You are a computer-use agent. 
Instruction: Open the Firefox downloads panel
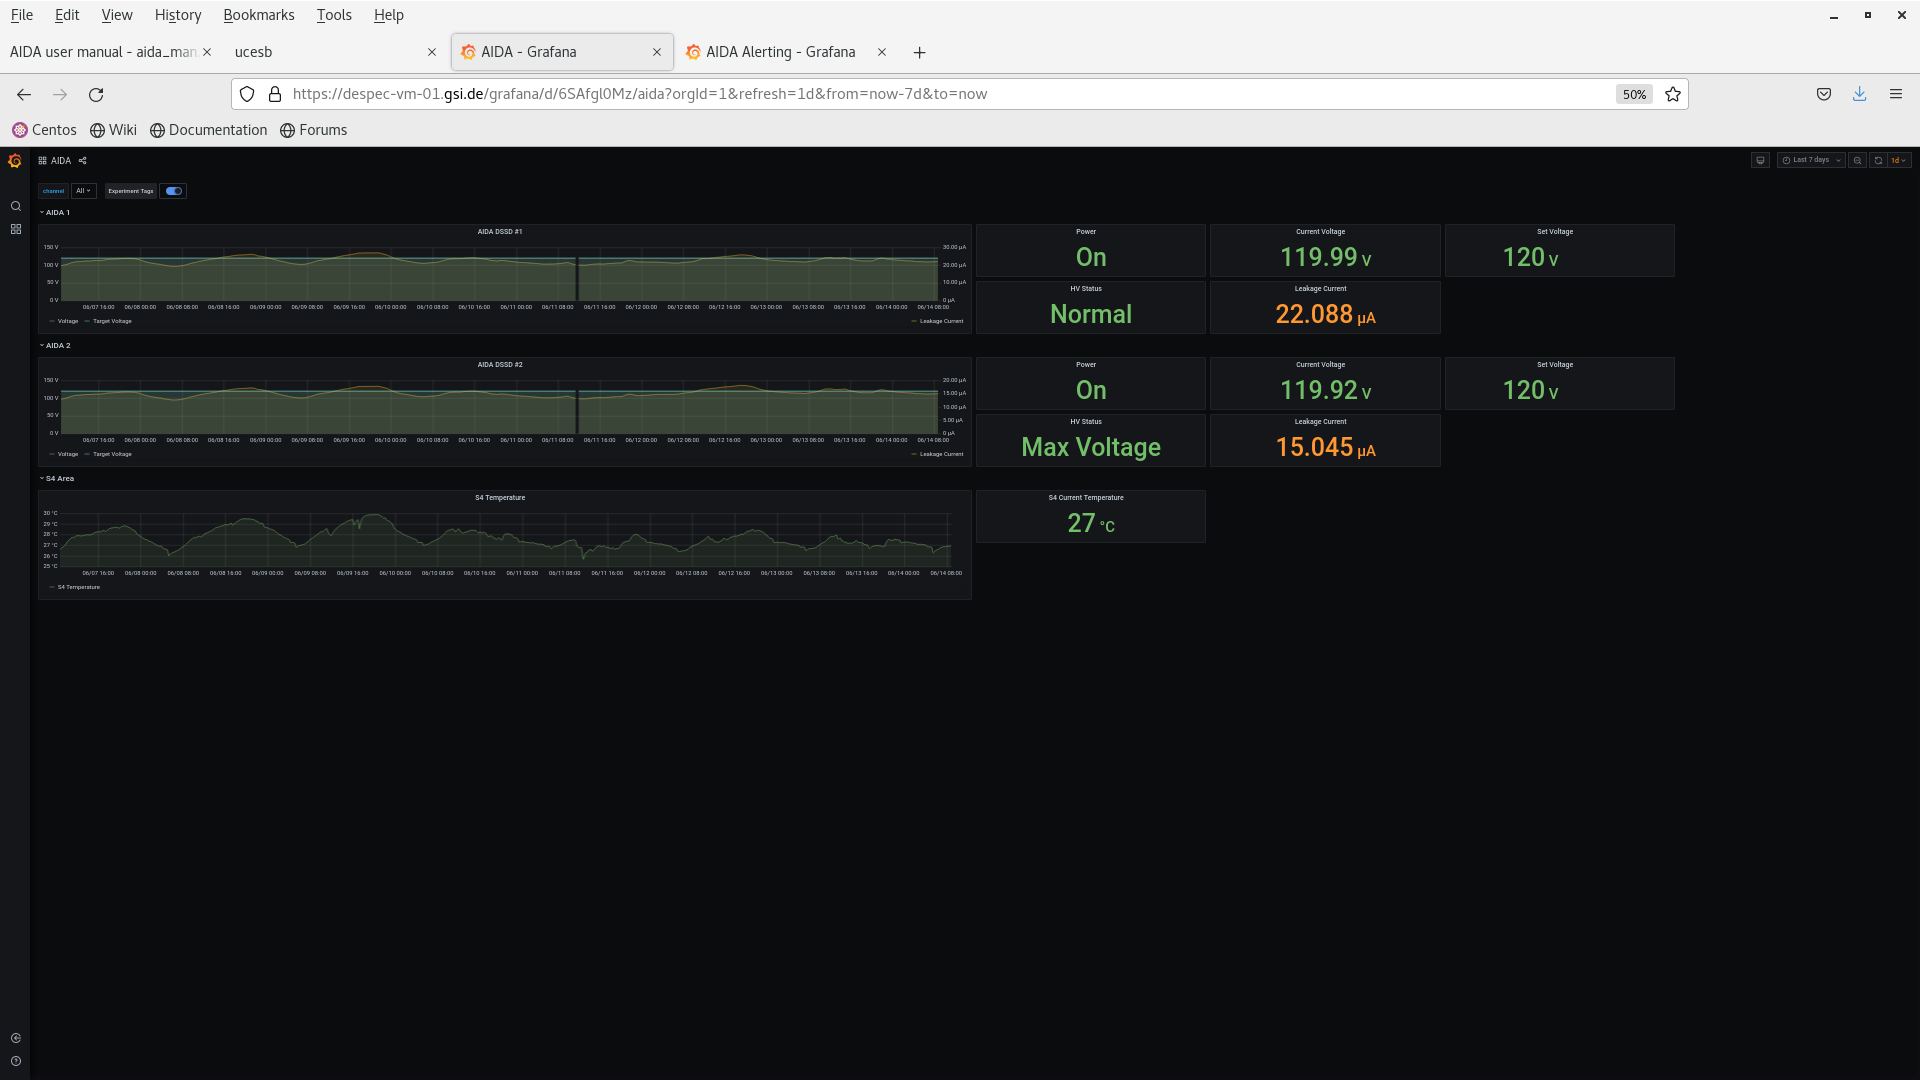[1860, 94]
